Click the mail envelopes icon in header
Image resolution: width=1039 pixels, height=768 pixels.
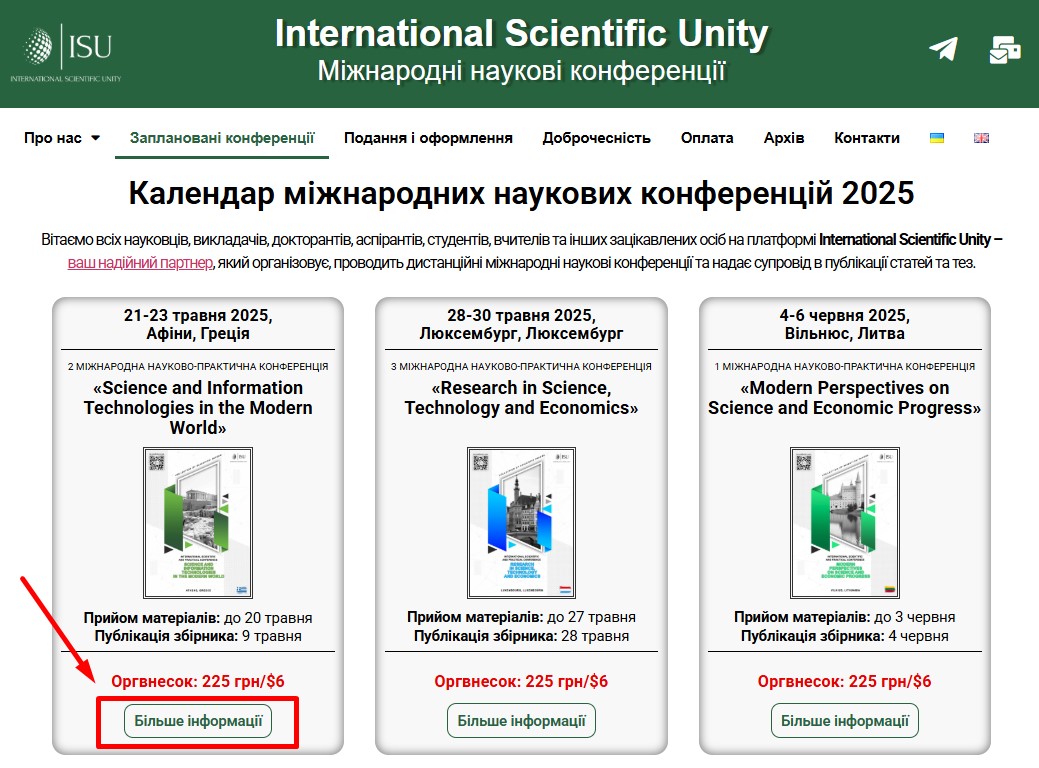click(x=1005, y=50)
